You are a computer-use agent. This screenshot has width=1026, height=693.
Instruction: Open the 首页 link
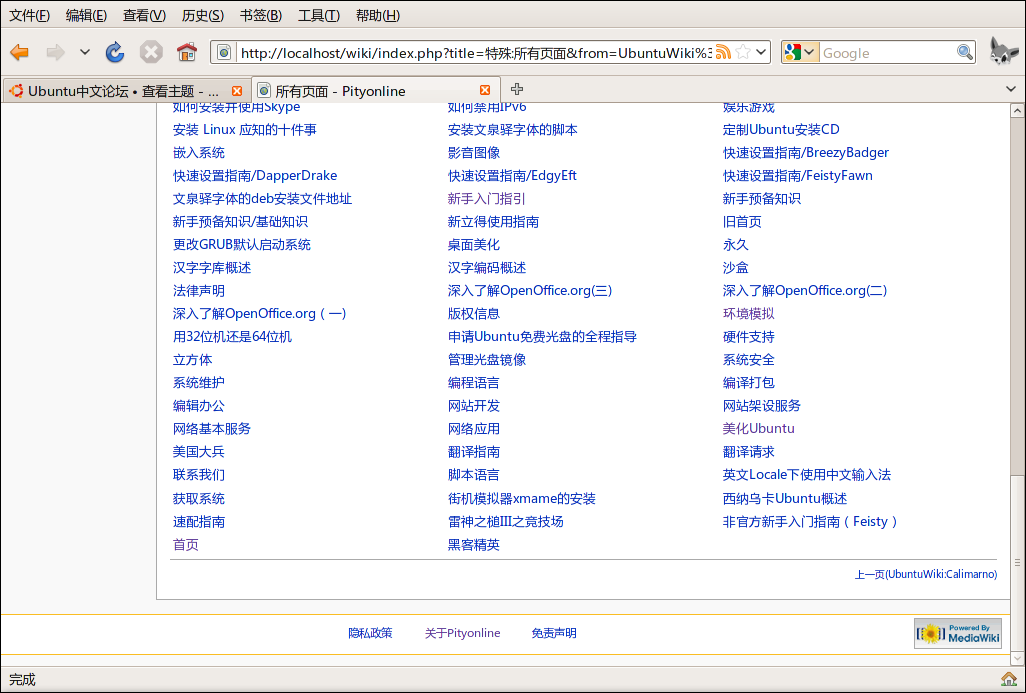click(186, 544)
